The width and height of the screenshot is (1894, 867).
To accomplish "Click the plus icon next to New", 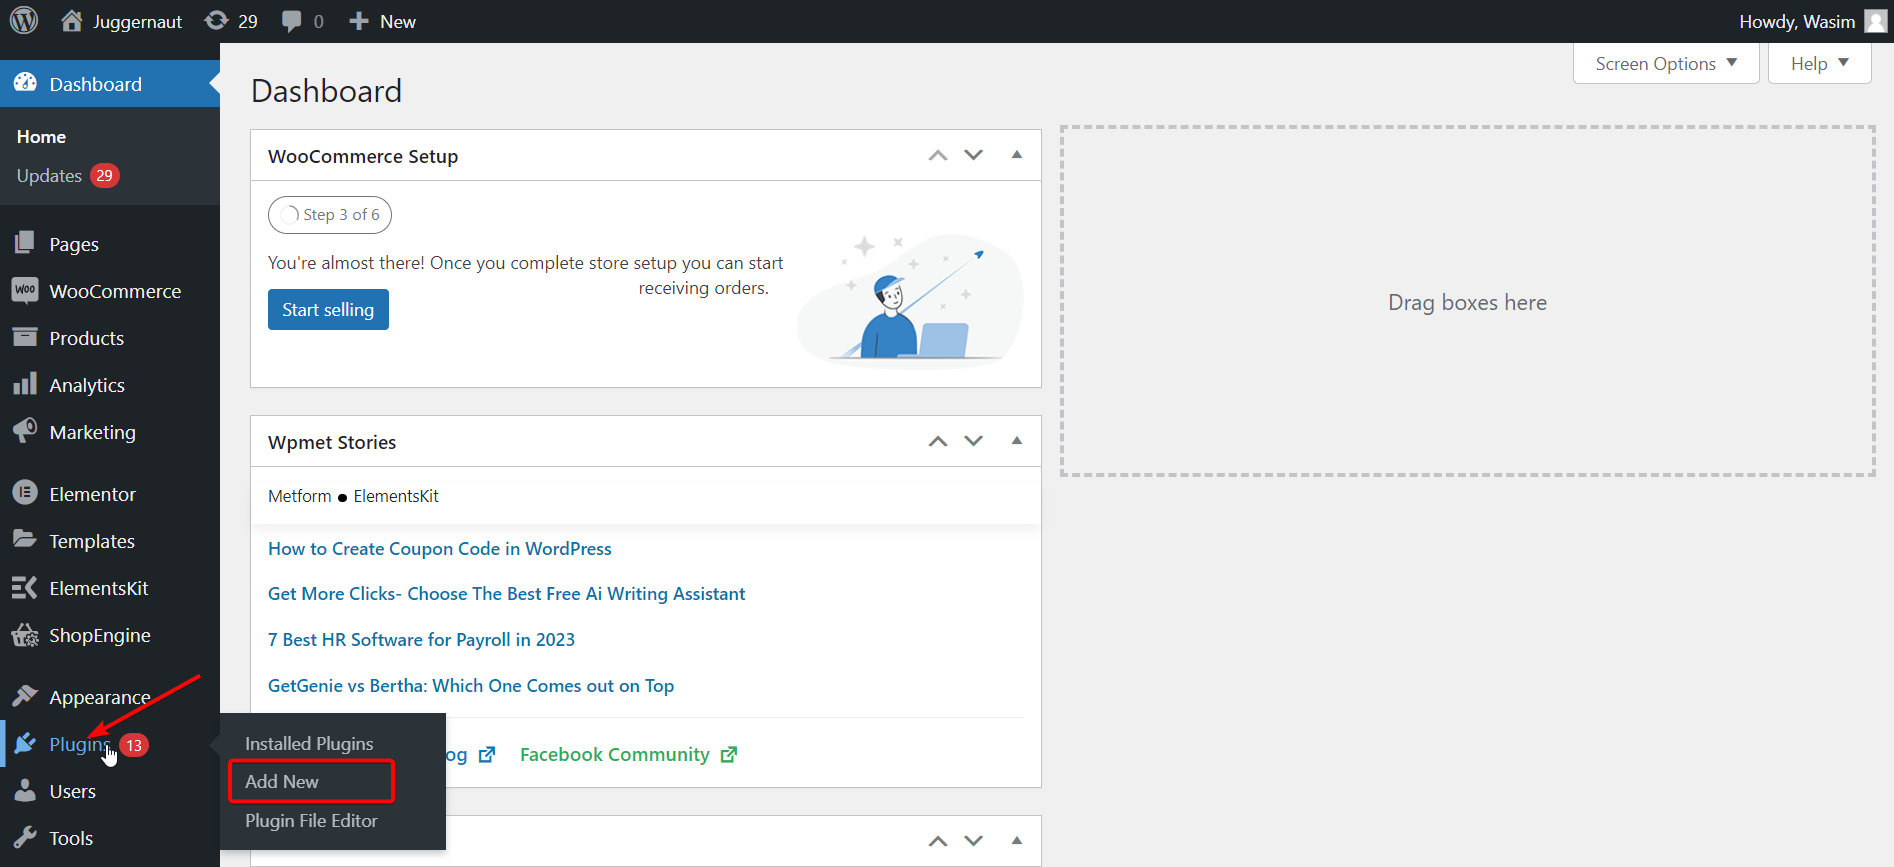I will click(x=359, y=21).
